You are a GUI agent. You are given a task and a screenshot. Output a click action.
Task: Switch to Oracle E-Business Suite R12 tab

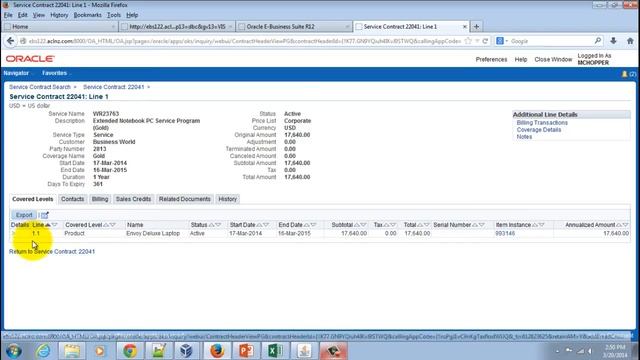coord(294,27)
